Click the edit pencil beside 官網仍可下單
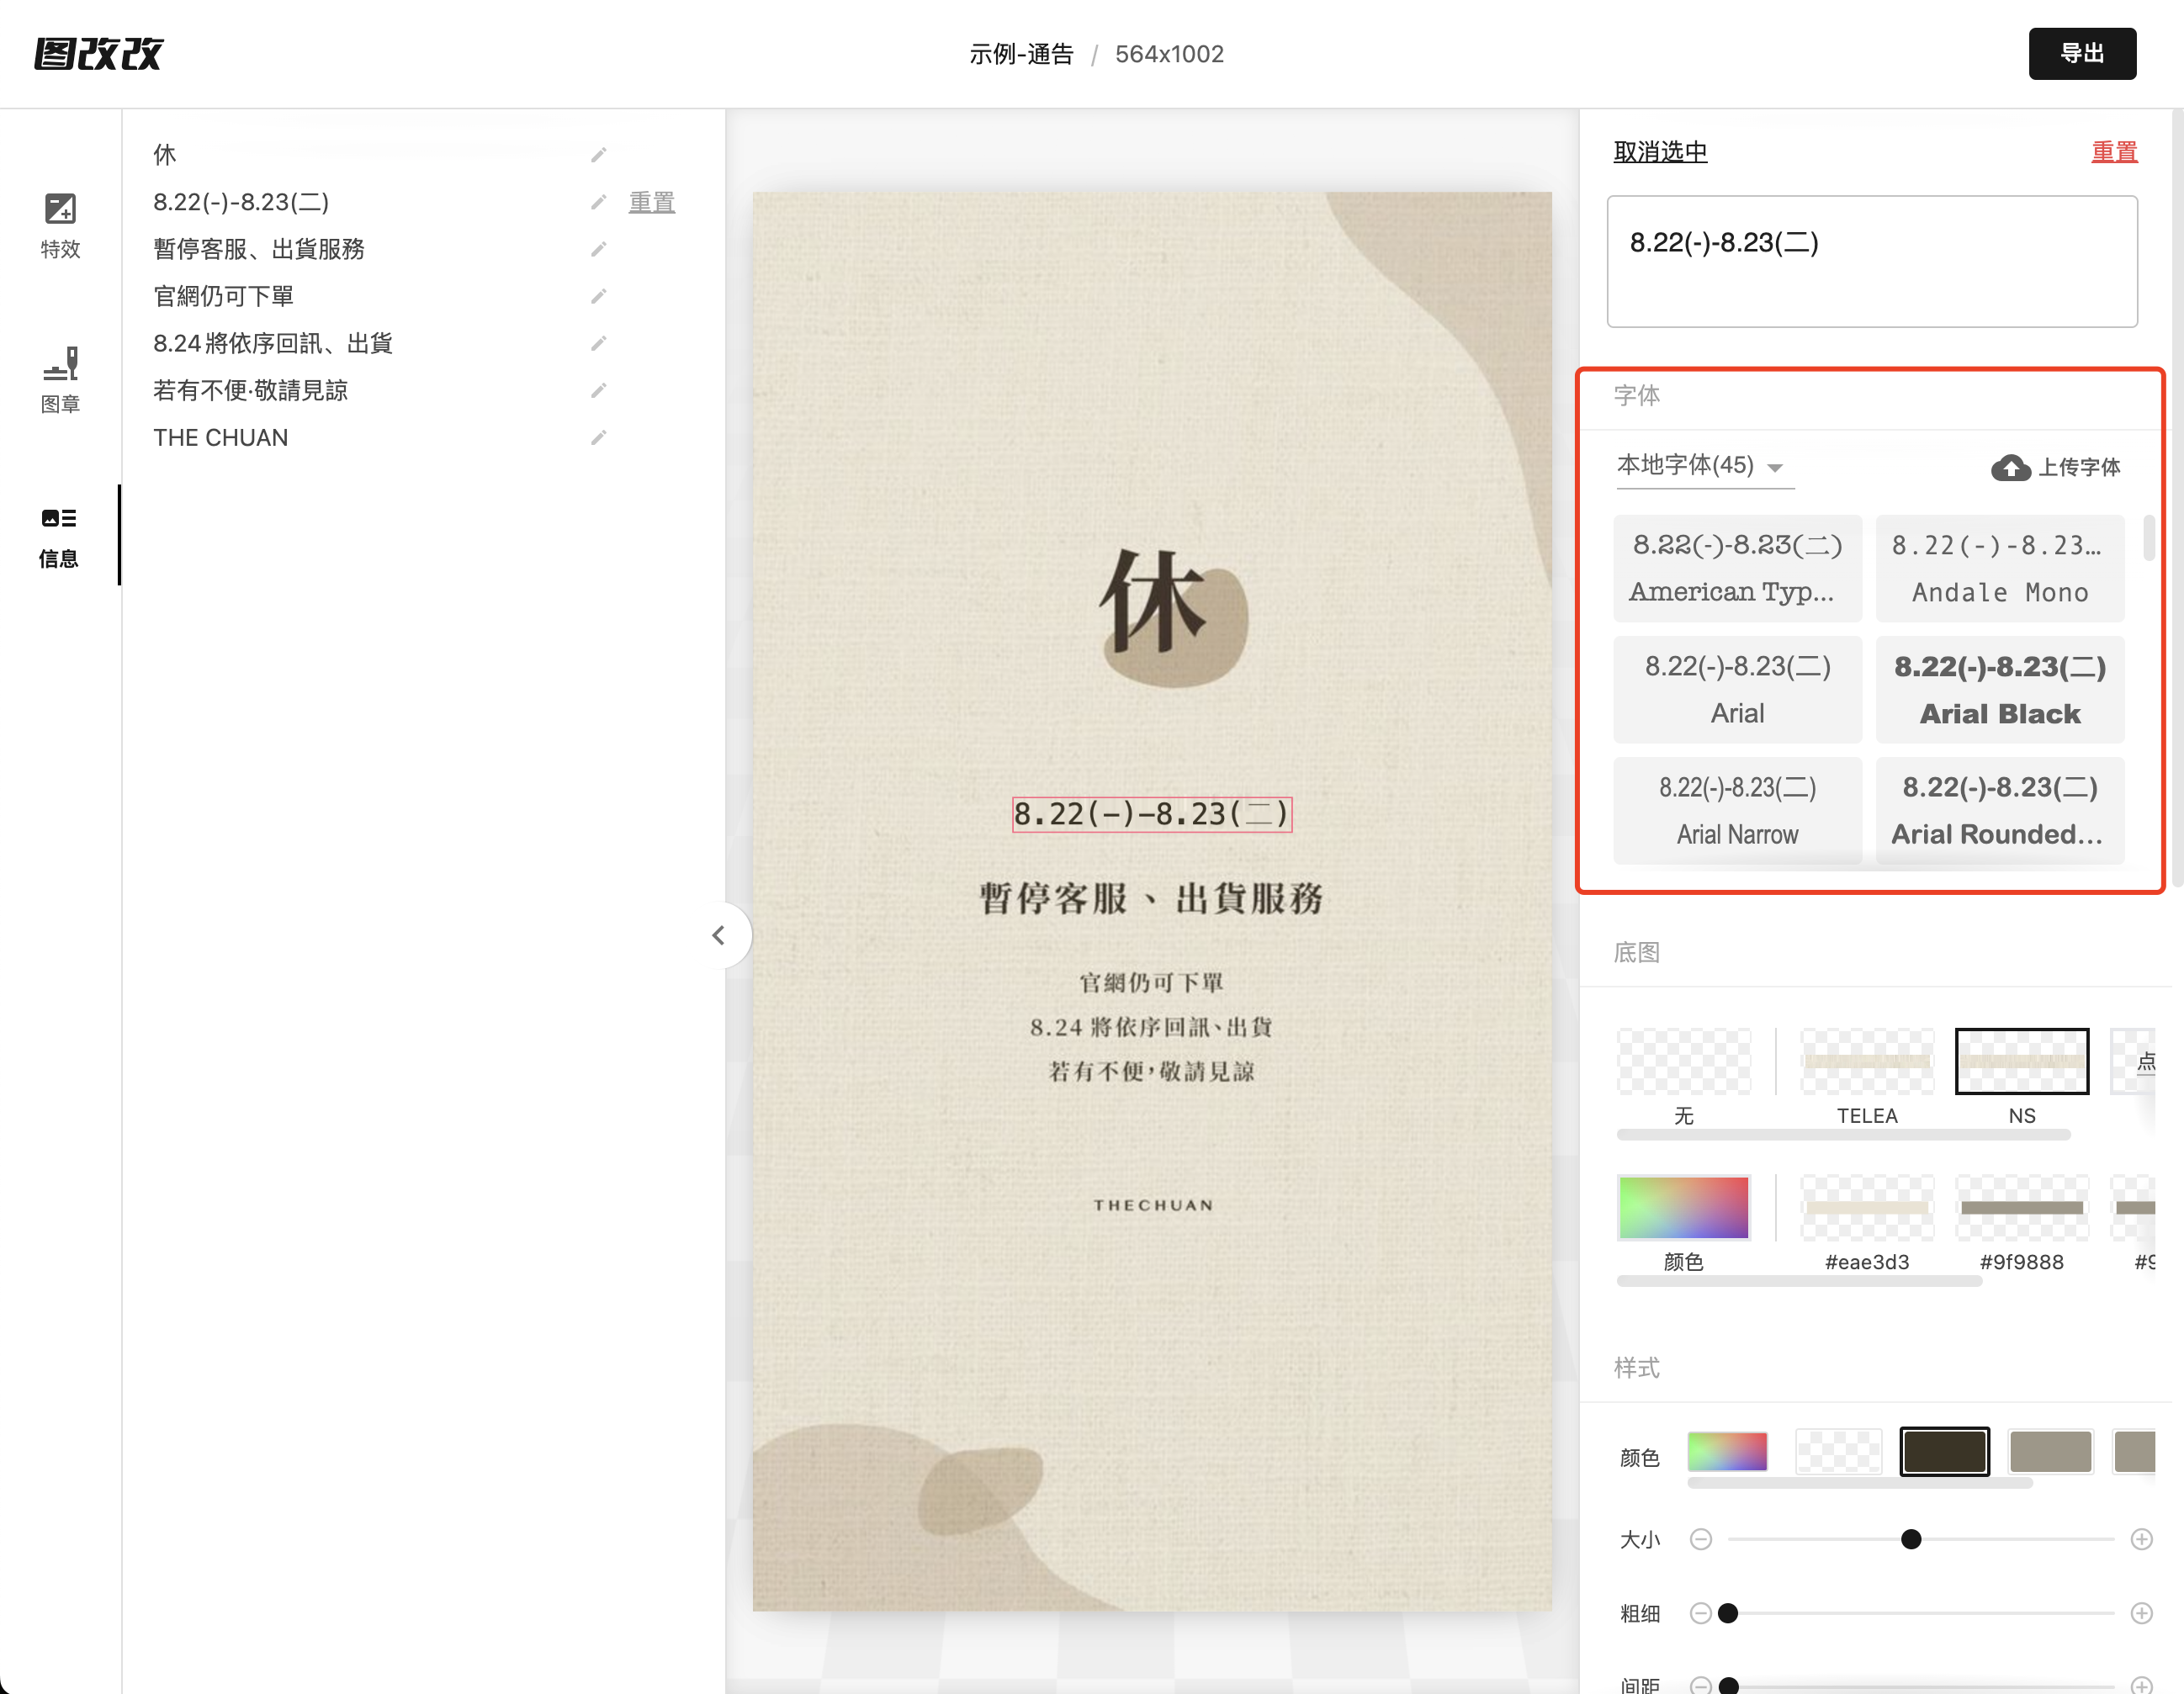Image resolution: width=2184 pixels, height=1694 pixels. click(598, 296)
